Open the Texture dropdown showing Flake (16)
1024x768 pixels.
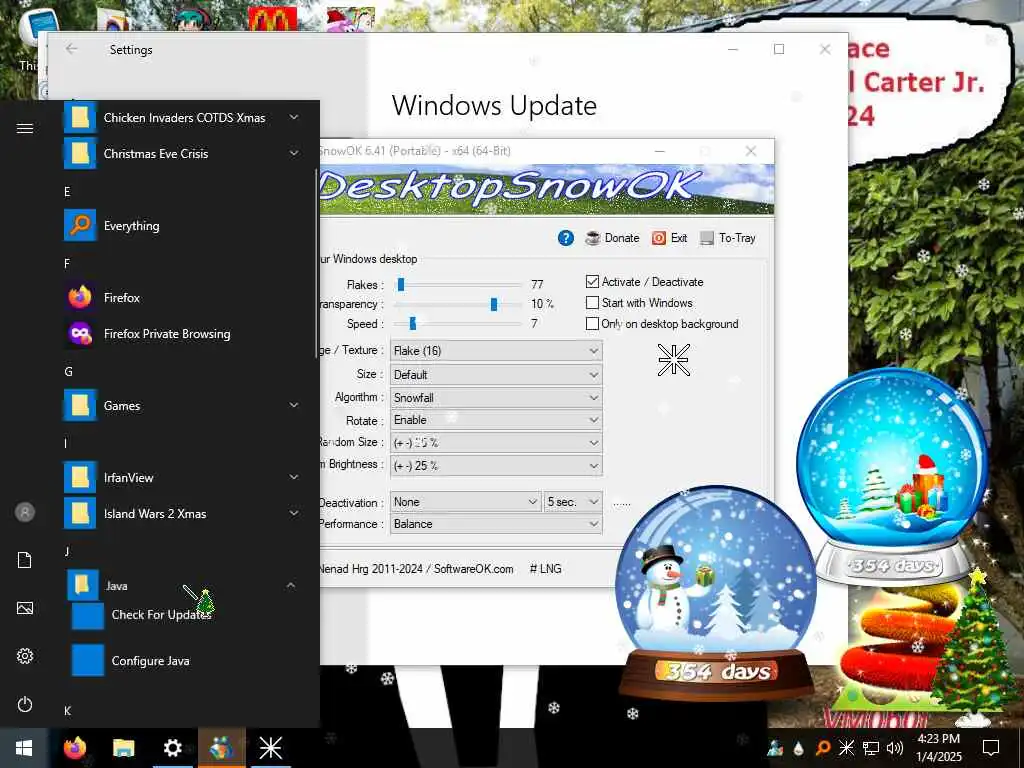[496, 351]
